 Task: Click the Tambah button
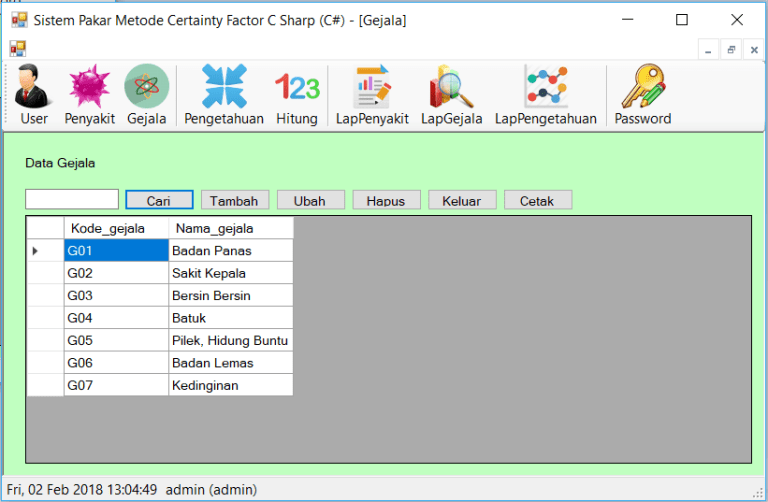[234, 200]
